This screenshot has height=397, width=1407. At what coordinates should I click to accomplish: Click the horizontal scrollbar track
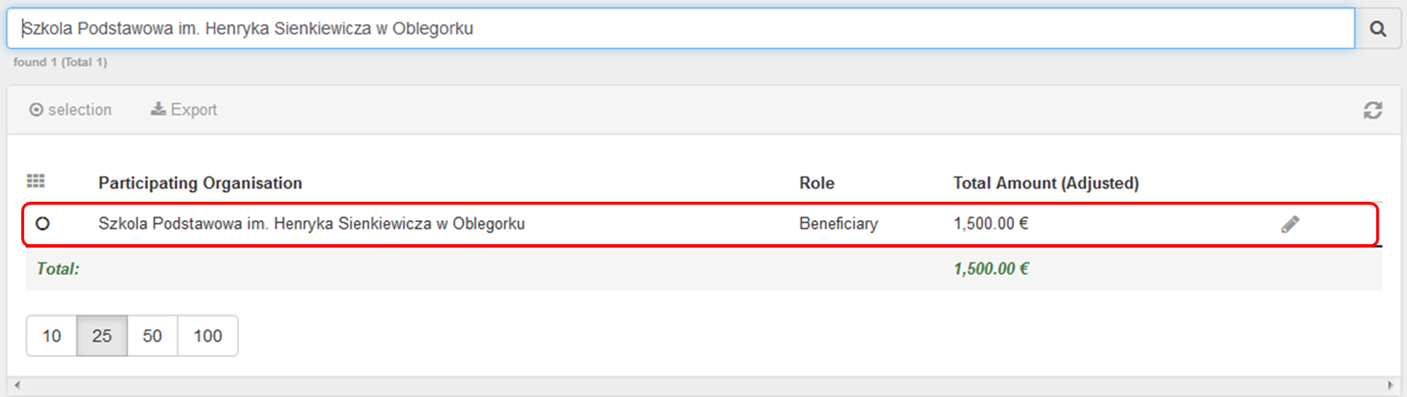(703, 385)
